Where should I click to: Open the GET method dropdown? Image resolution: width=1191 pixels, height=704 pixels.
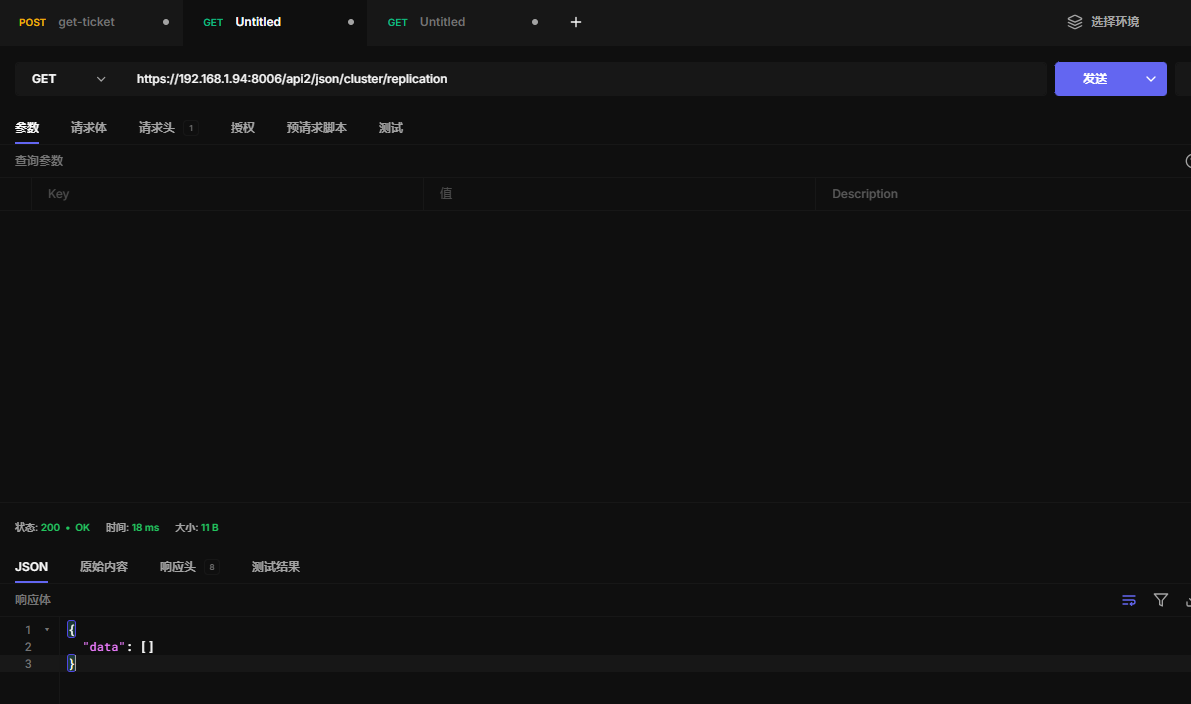[68, 79]
